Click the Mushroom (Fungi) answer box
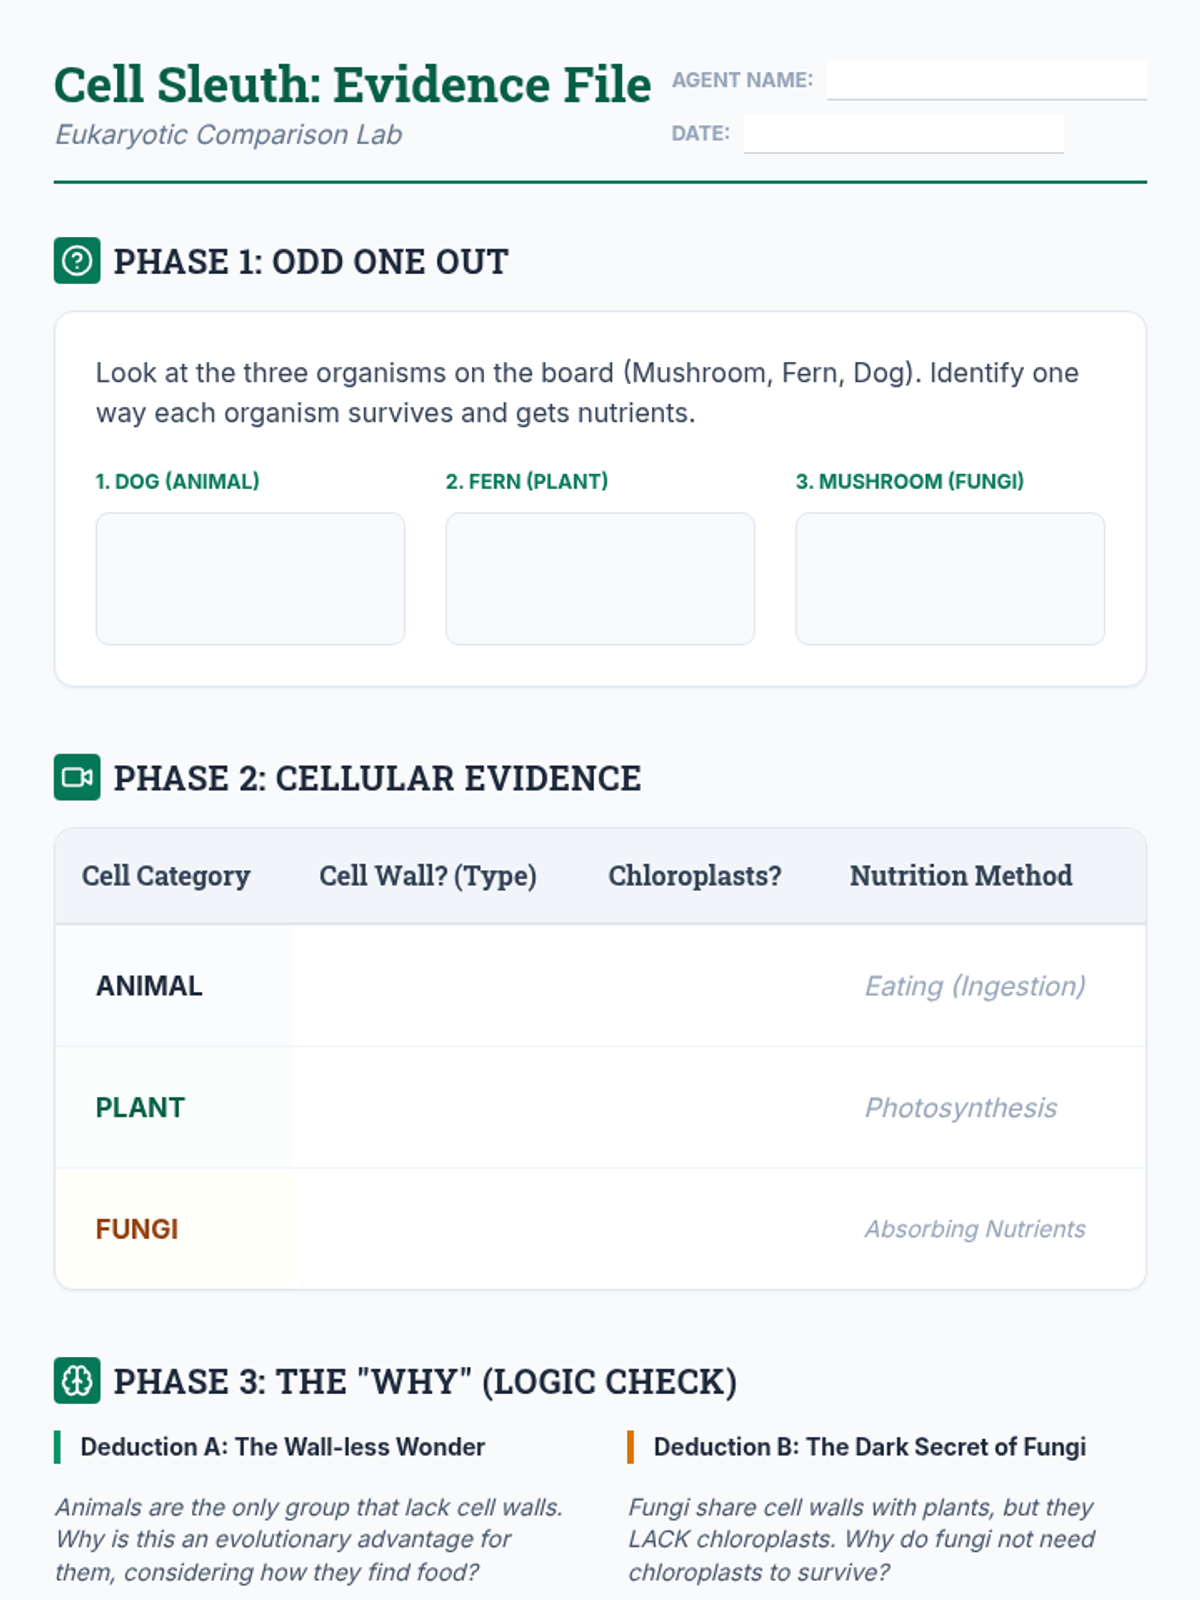This screenshot has width=1200, height=1600. pos(950,579)
